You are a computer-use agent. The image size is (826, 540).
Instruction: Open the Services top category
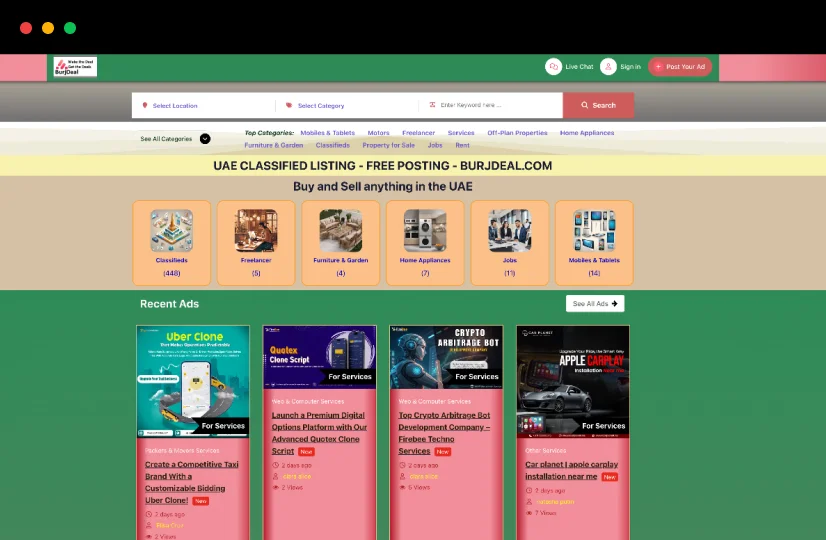pyautogui.click(x=461, y=133)
